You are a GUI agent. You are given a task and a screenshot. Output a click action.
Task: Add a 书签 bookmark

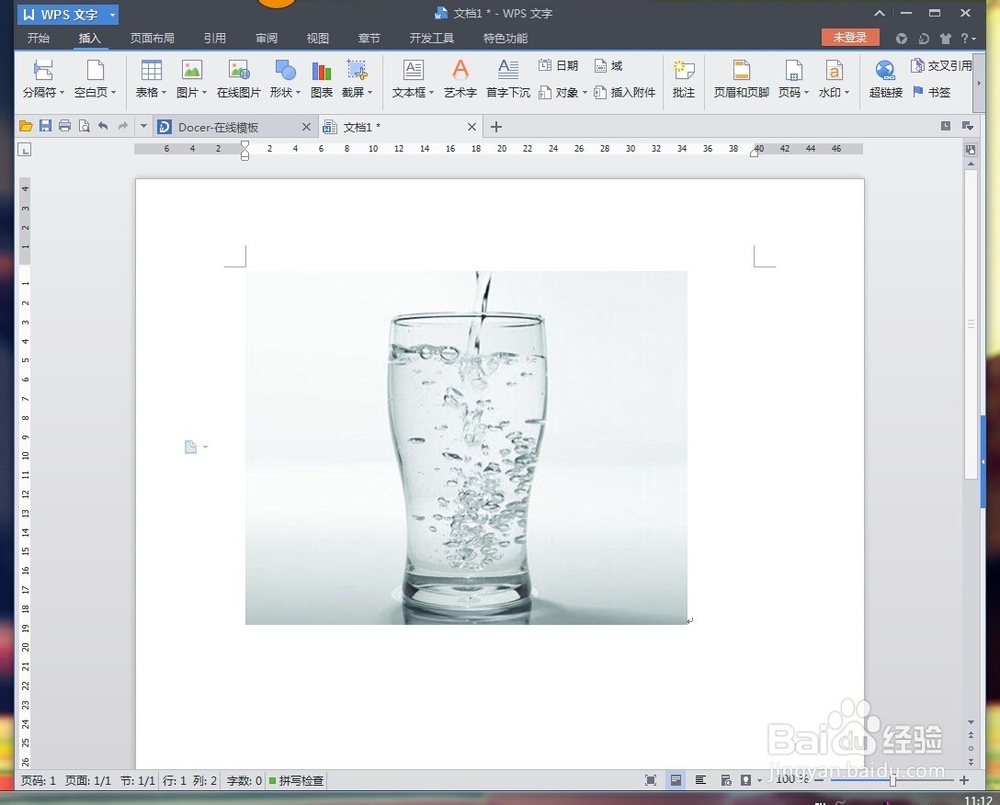931,92
